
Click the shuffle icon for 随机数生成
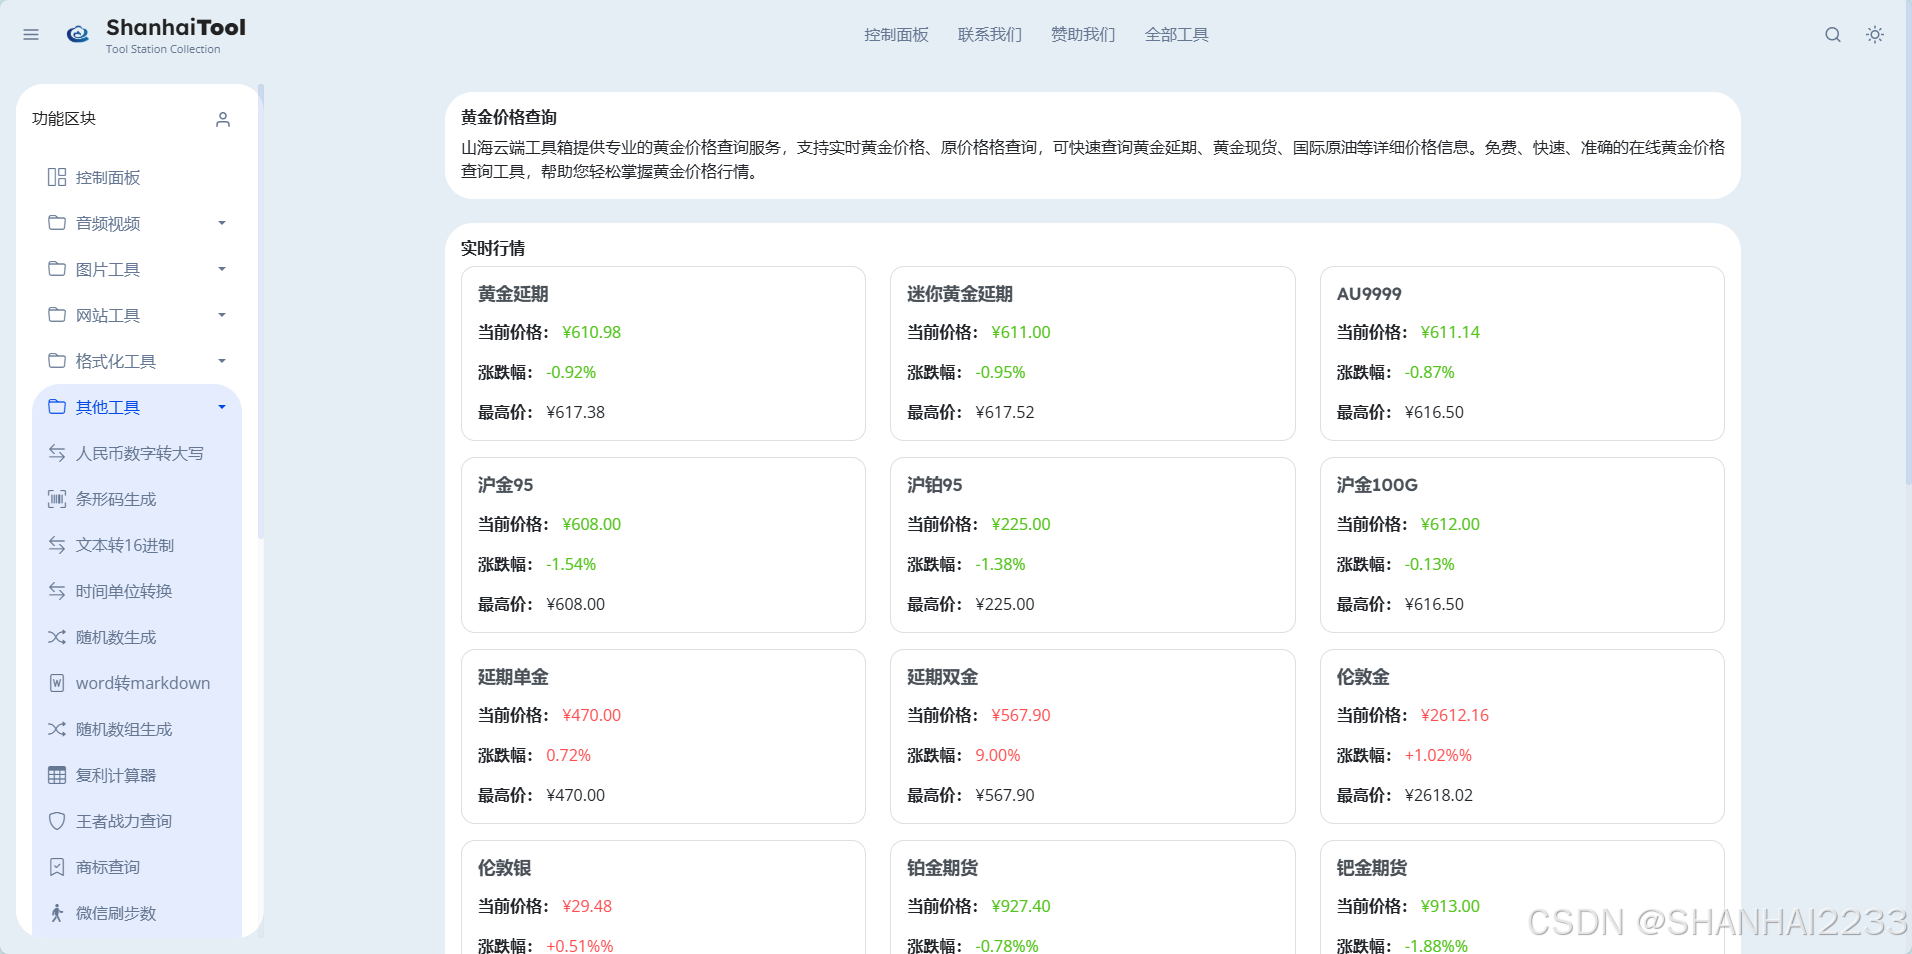coord(57,637)
